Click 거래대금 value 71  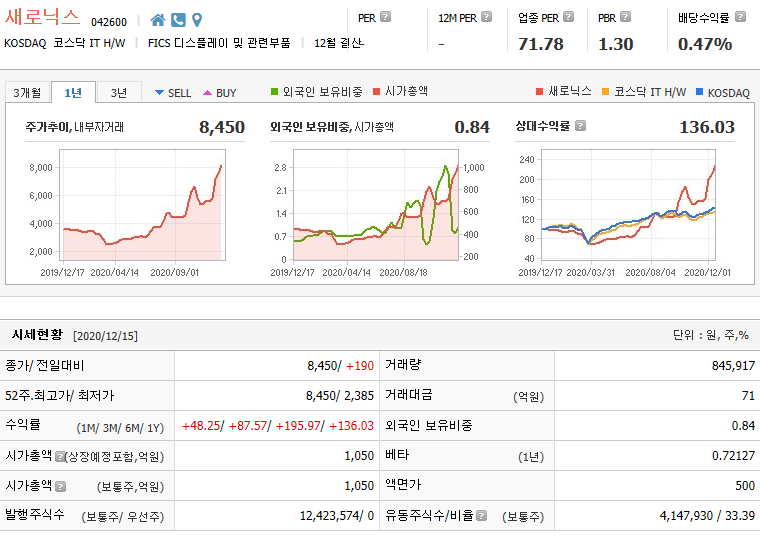click(x=748, y=396)
